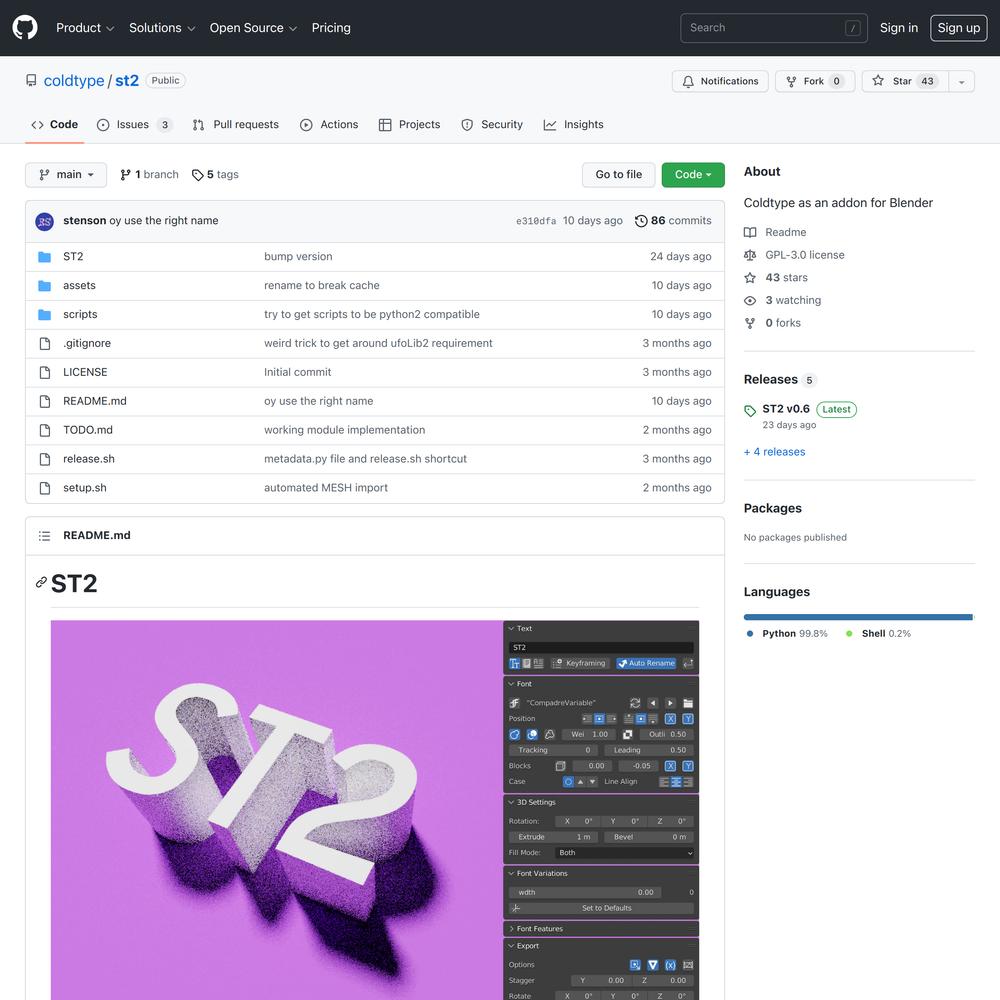This screenshot has height=1000, width=1000.
Task: Open the release.sh file
Action: (89, 459)
